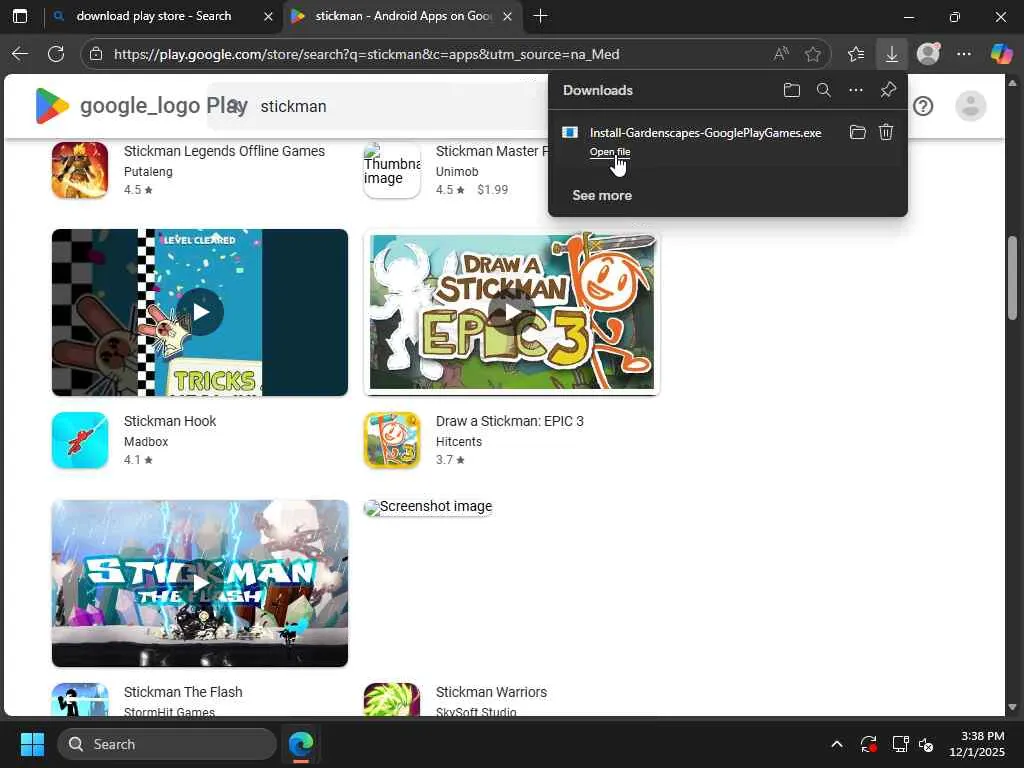The image size is (1024, 768).
Task: Open the Windows Start menu
Action: click(x=32, y=744)
